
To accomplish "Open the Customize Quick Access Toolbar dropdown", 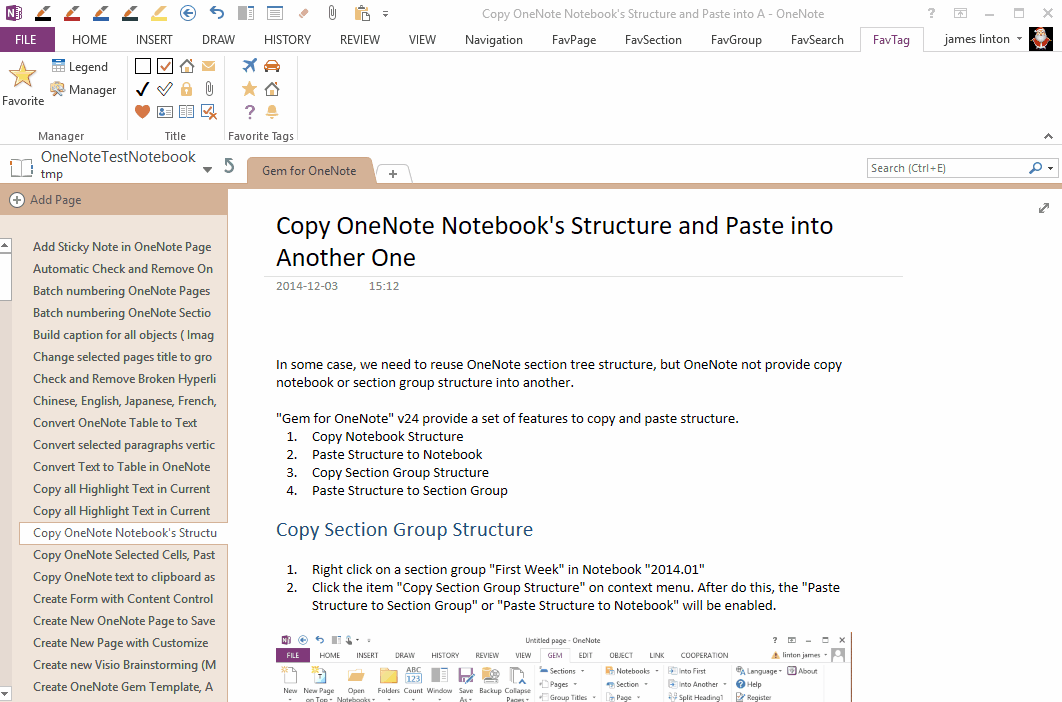I will coord(385,14).
